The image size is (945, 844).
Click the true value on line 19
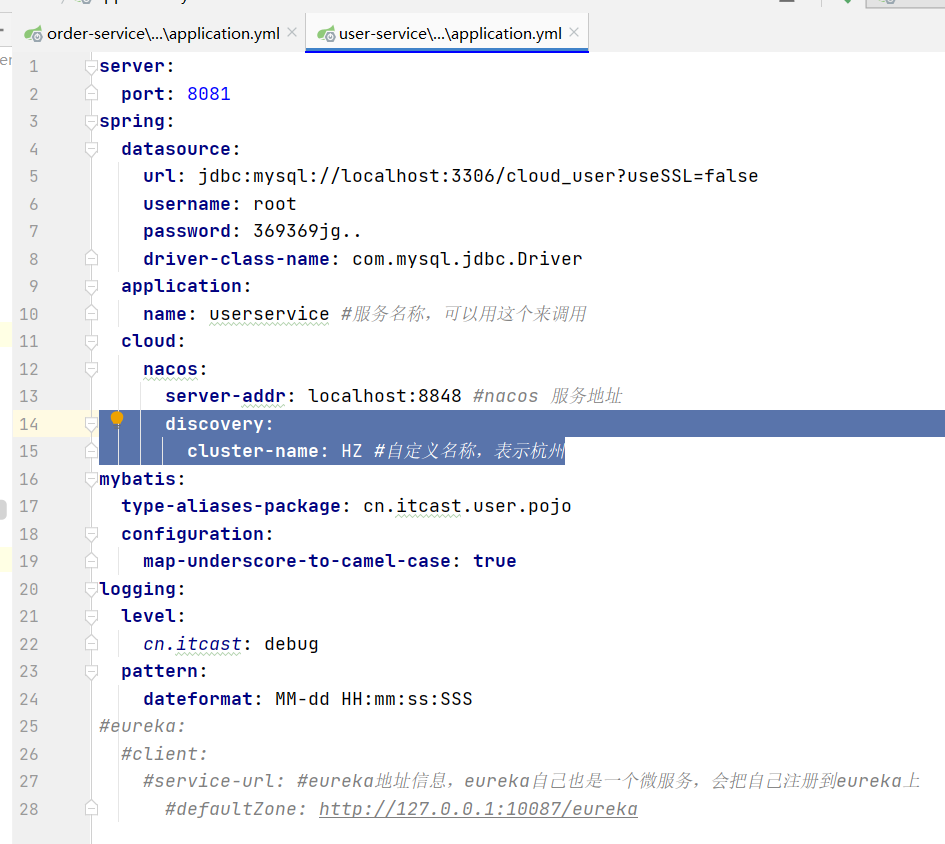[495, 561]
